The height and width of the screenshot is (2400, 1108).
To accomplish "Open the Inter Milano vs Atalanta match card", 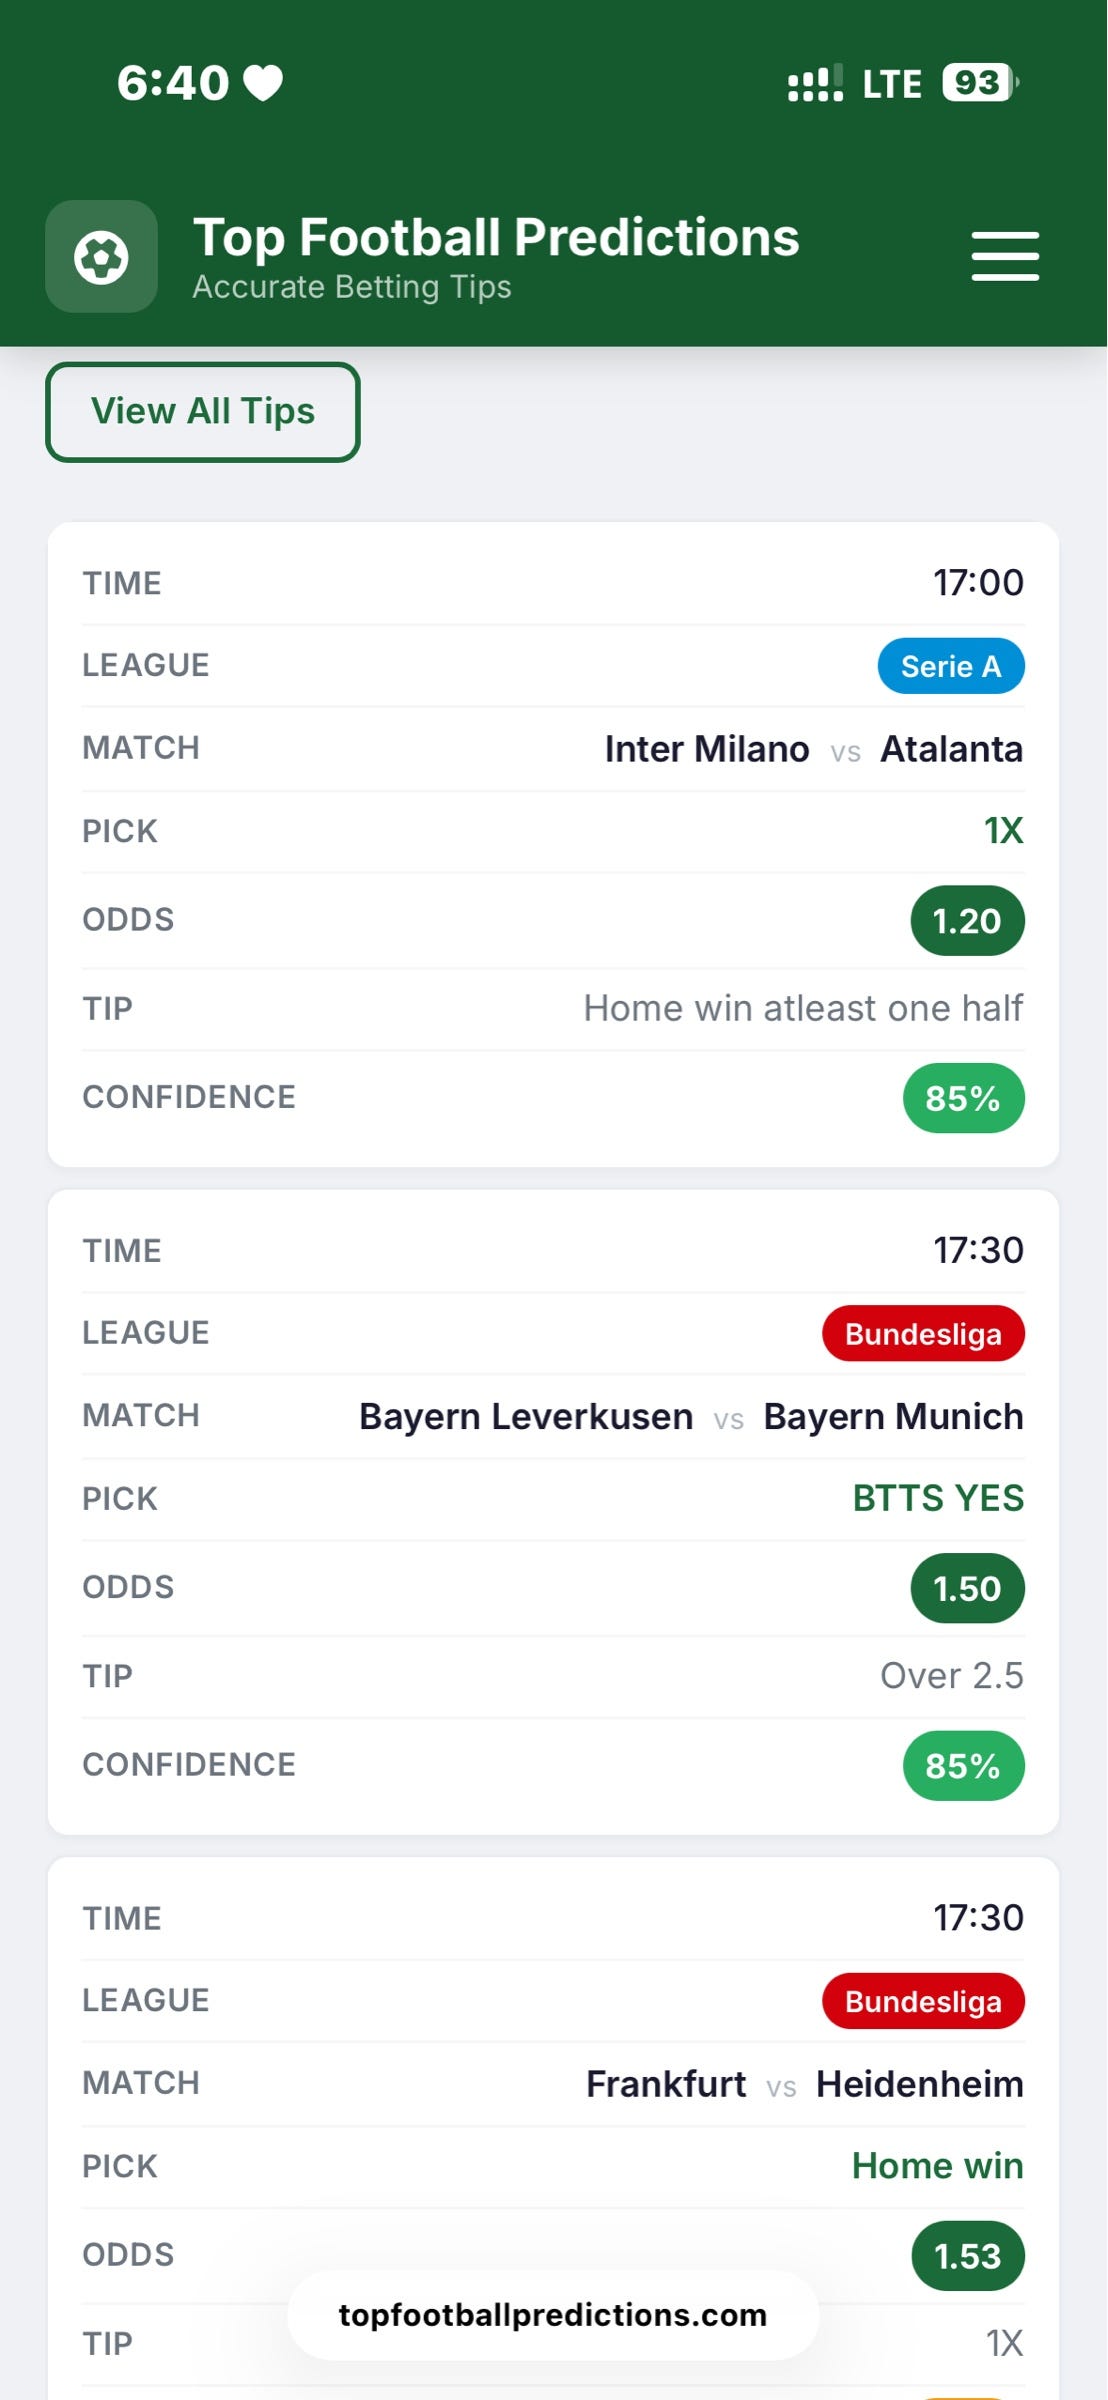I will [553, 840].
